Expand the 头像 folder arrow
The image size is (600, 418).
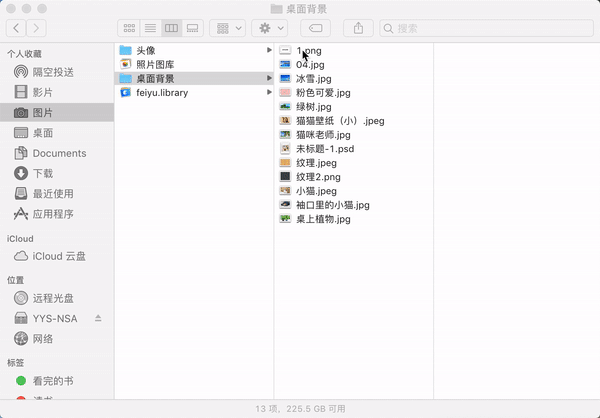point(269,50)
